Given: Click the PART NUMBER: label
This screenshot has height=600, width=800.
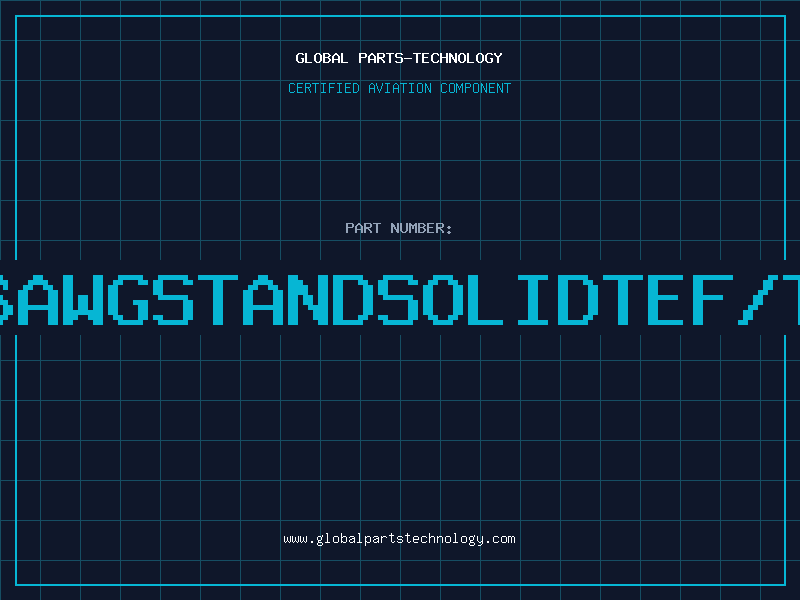Looking at the screenshot, I should tap(399, 228).
